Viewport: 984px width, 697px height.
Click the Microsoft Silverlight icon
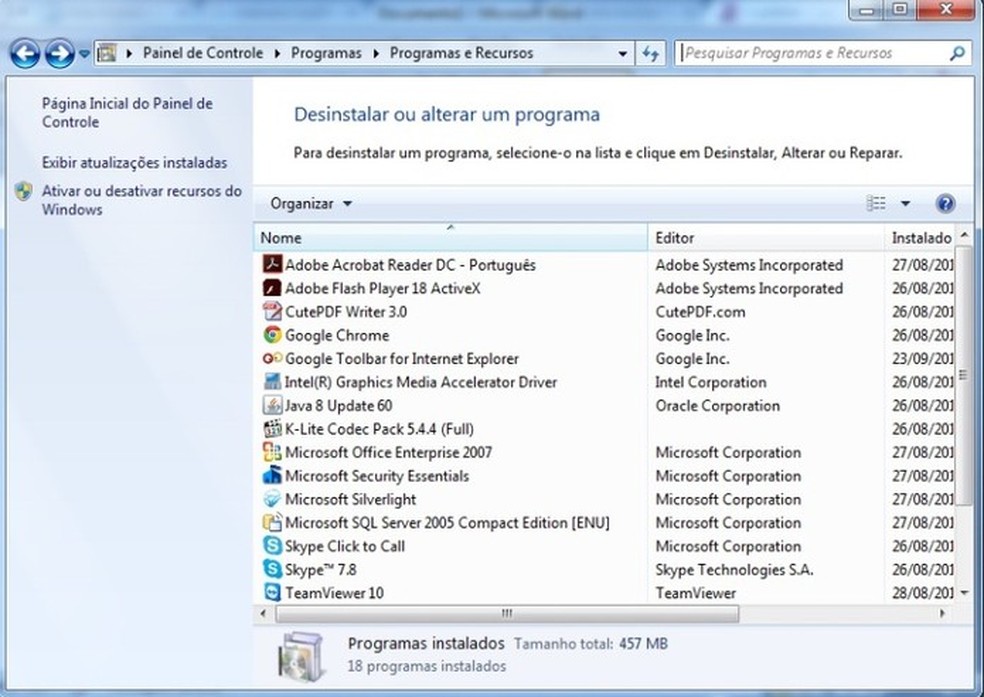(272, 499)
